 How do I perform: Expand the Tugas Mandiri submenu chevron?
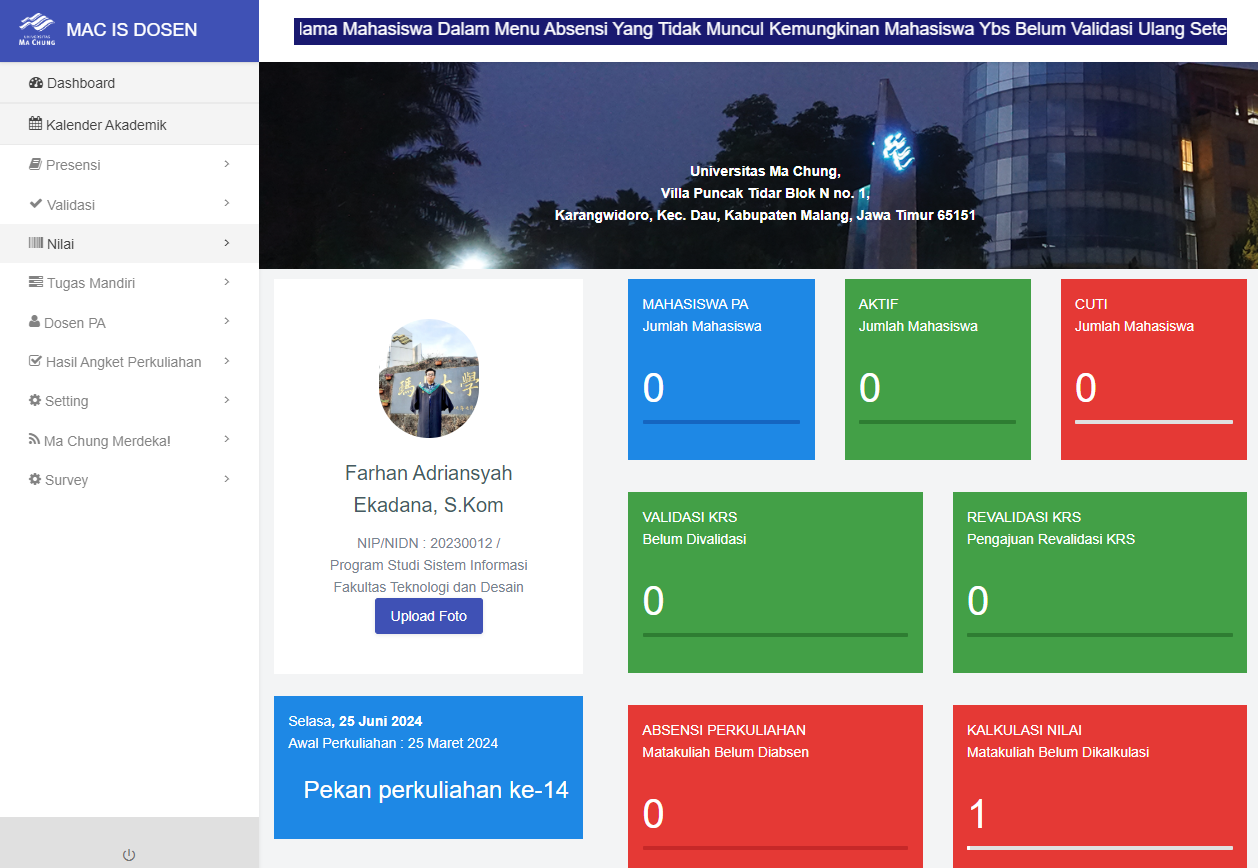coord(227,282)
